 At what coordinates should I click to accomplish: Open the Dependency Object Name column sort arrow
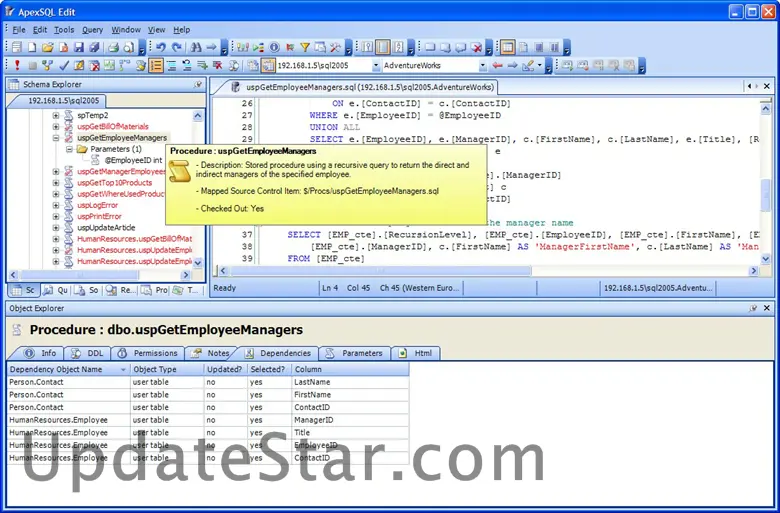tap(123, 370)
